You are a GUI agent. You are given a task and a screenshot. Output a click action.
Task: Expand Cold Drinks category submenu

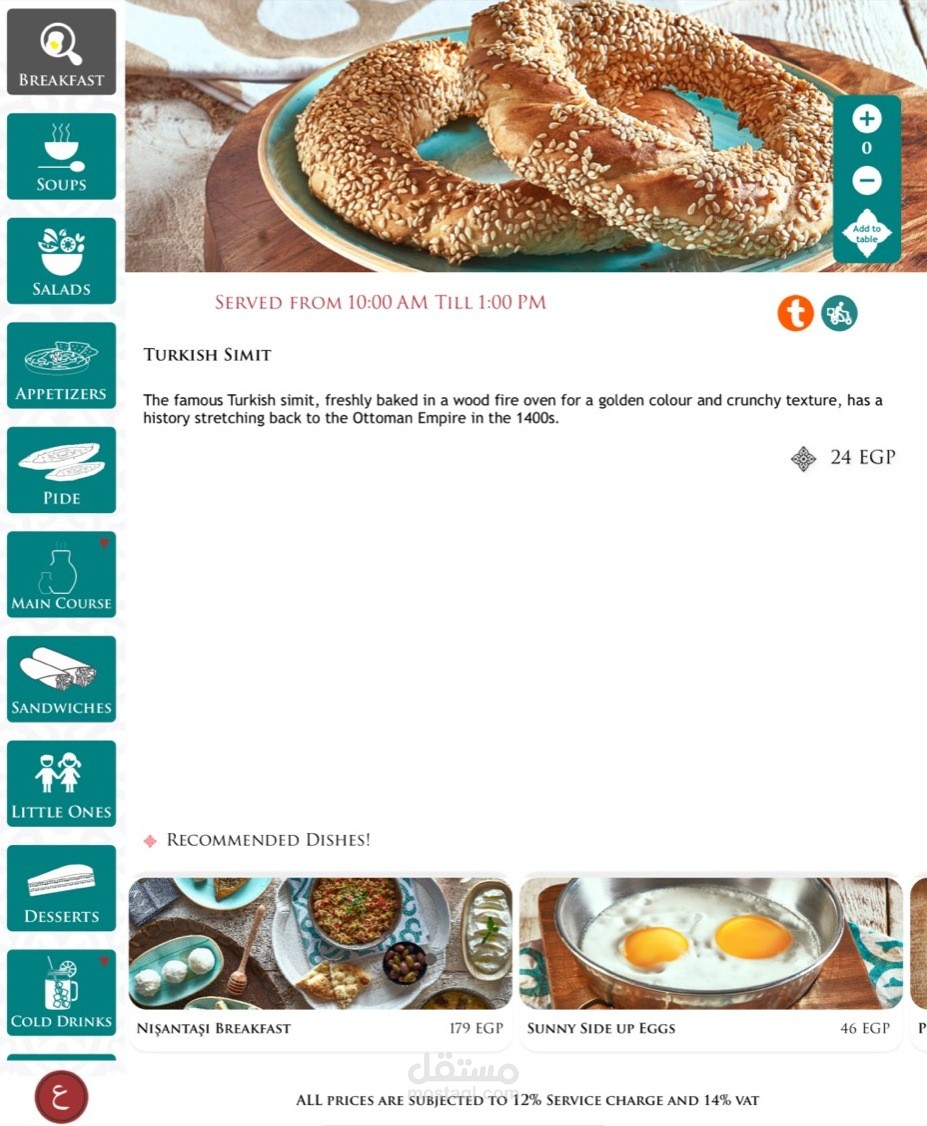coord(105,961)
